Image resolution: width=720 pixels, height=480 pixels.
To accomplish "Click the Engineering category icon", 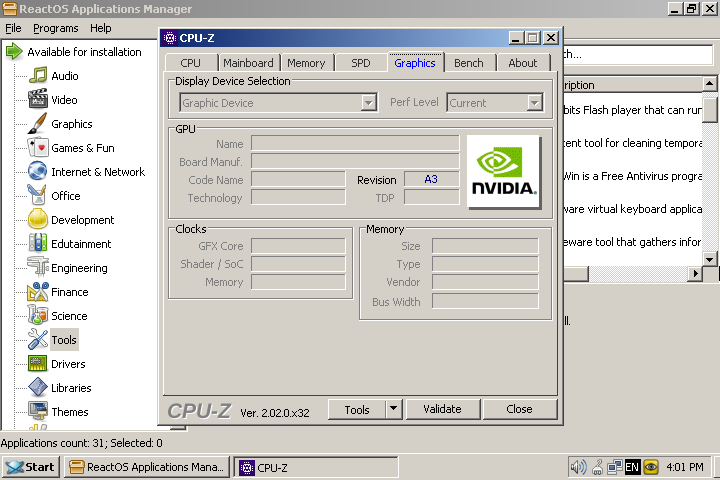I will [38, 267].
